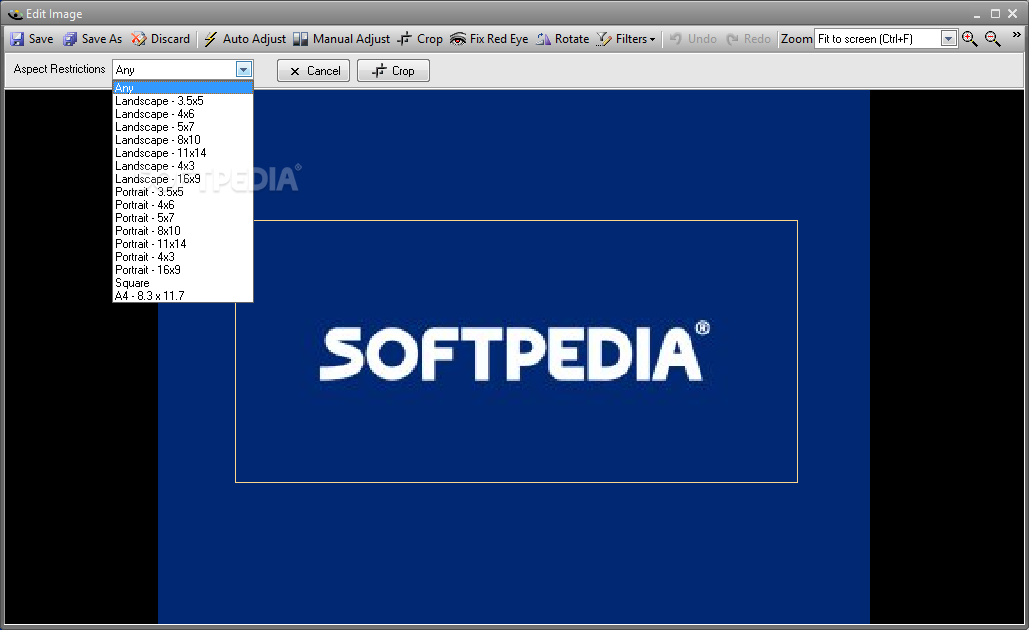Close the Edit Image window

click(x=1013, y=14)
